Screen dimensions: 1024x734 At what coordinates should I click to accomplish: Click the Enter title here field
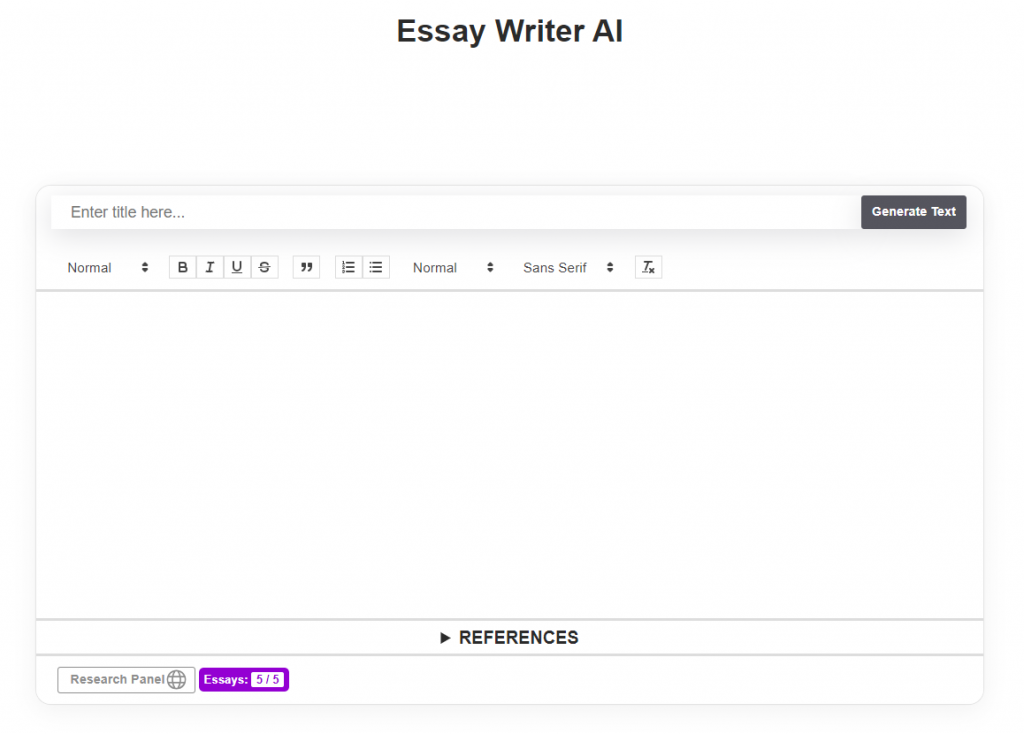click(400, 212)
